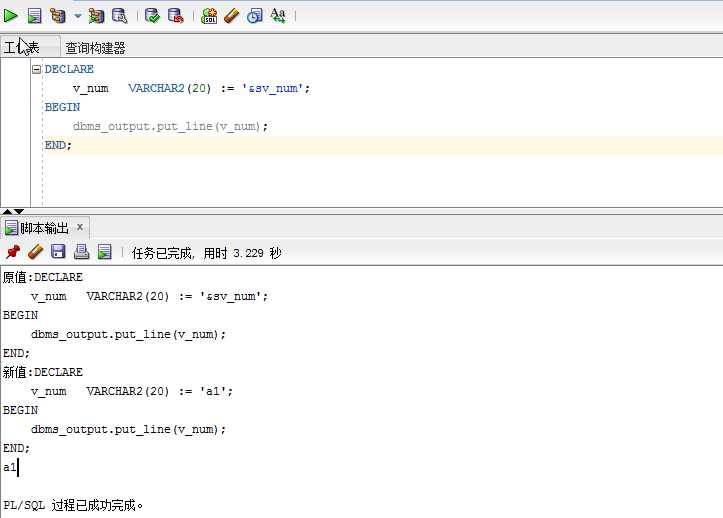Click the 新值:DECLARE line in the output

(43, 372)
